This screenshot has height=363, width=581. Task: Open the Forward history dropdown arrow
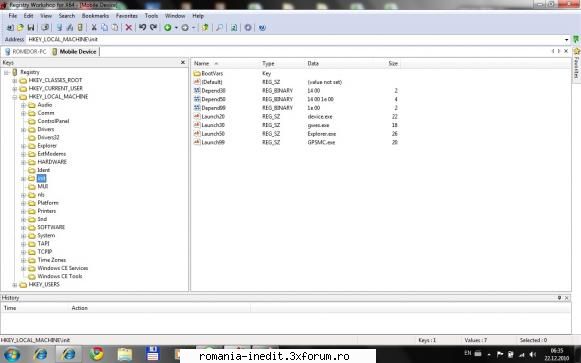click(x=193, y=28)
